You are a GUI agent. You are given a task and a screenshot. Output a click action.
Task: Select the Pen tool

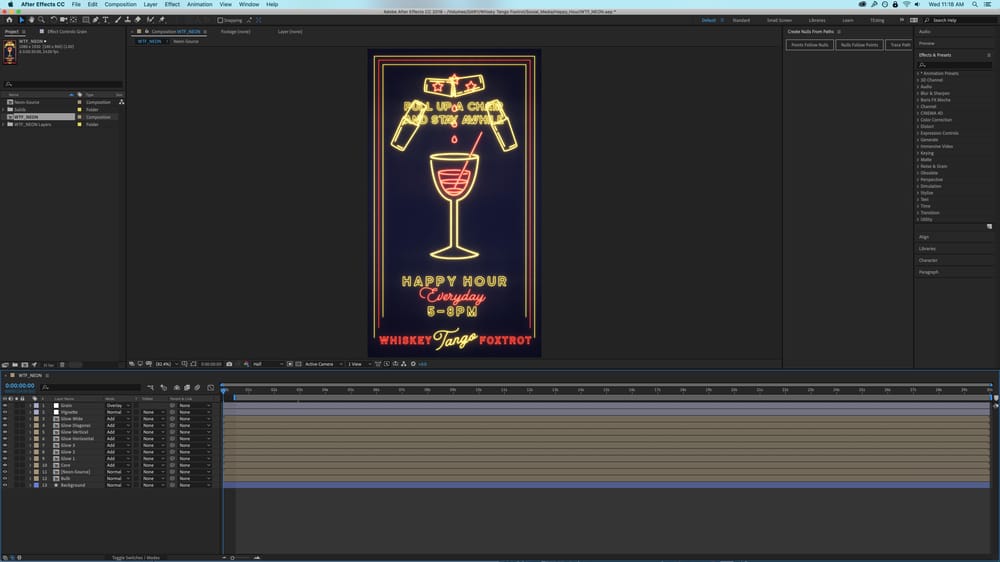pyautogui.click(x=96, y=20)
